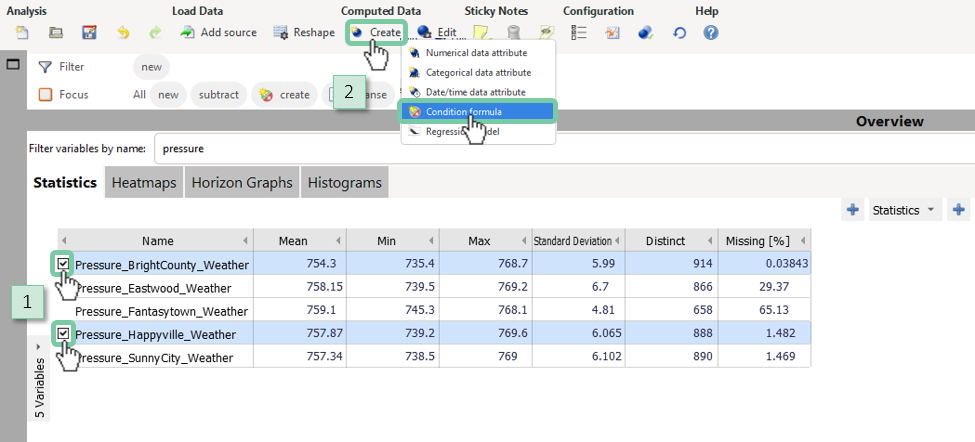Open the Statistics dropdown on the right

[x=903, y=210]
